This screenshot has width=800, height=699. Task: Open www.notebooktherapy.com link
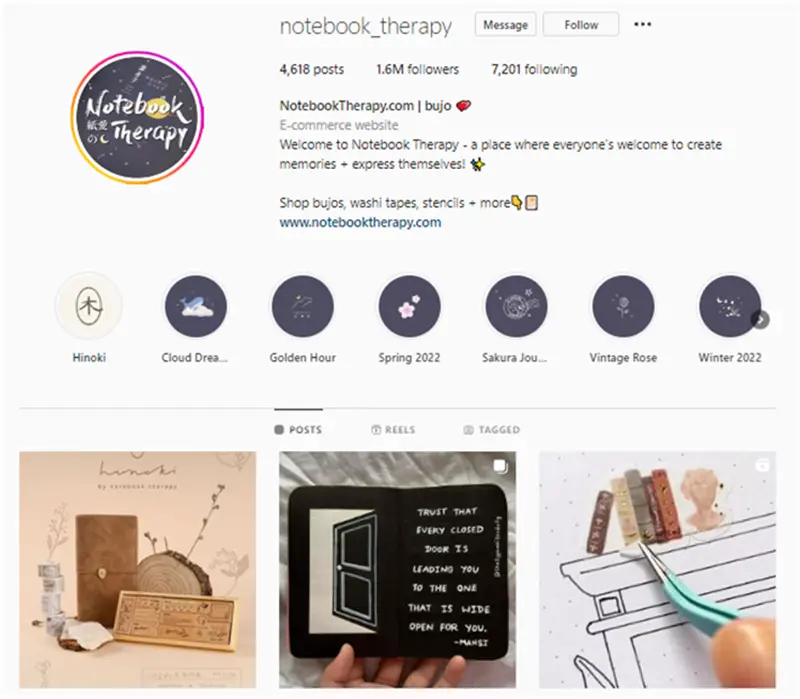coord(360,222)
